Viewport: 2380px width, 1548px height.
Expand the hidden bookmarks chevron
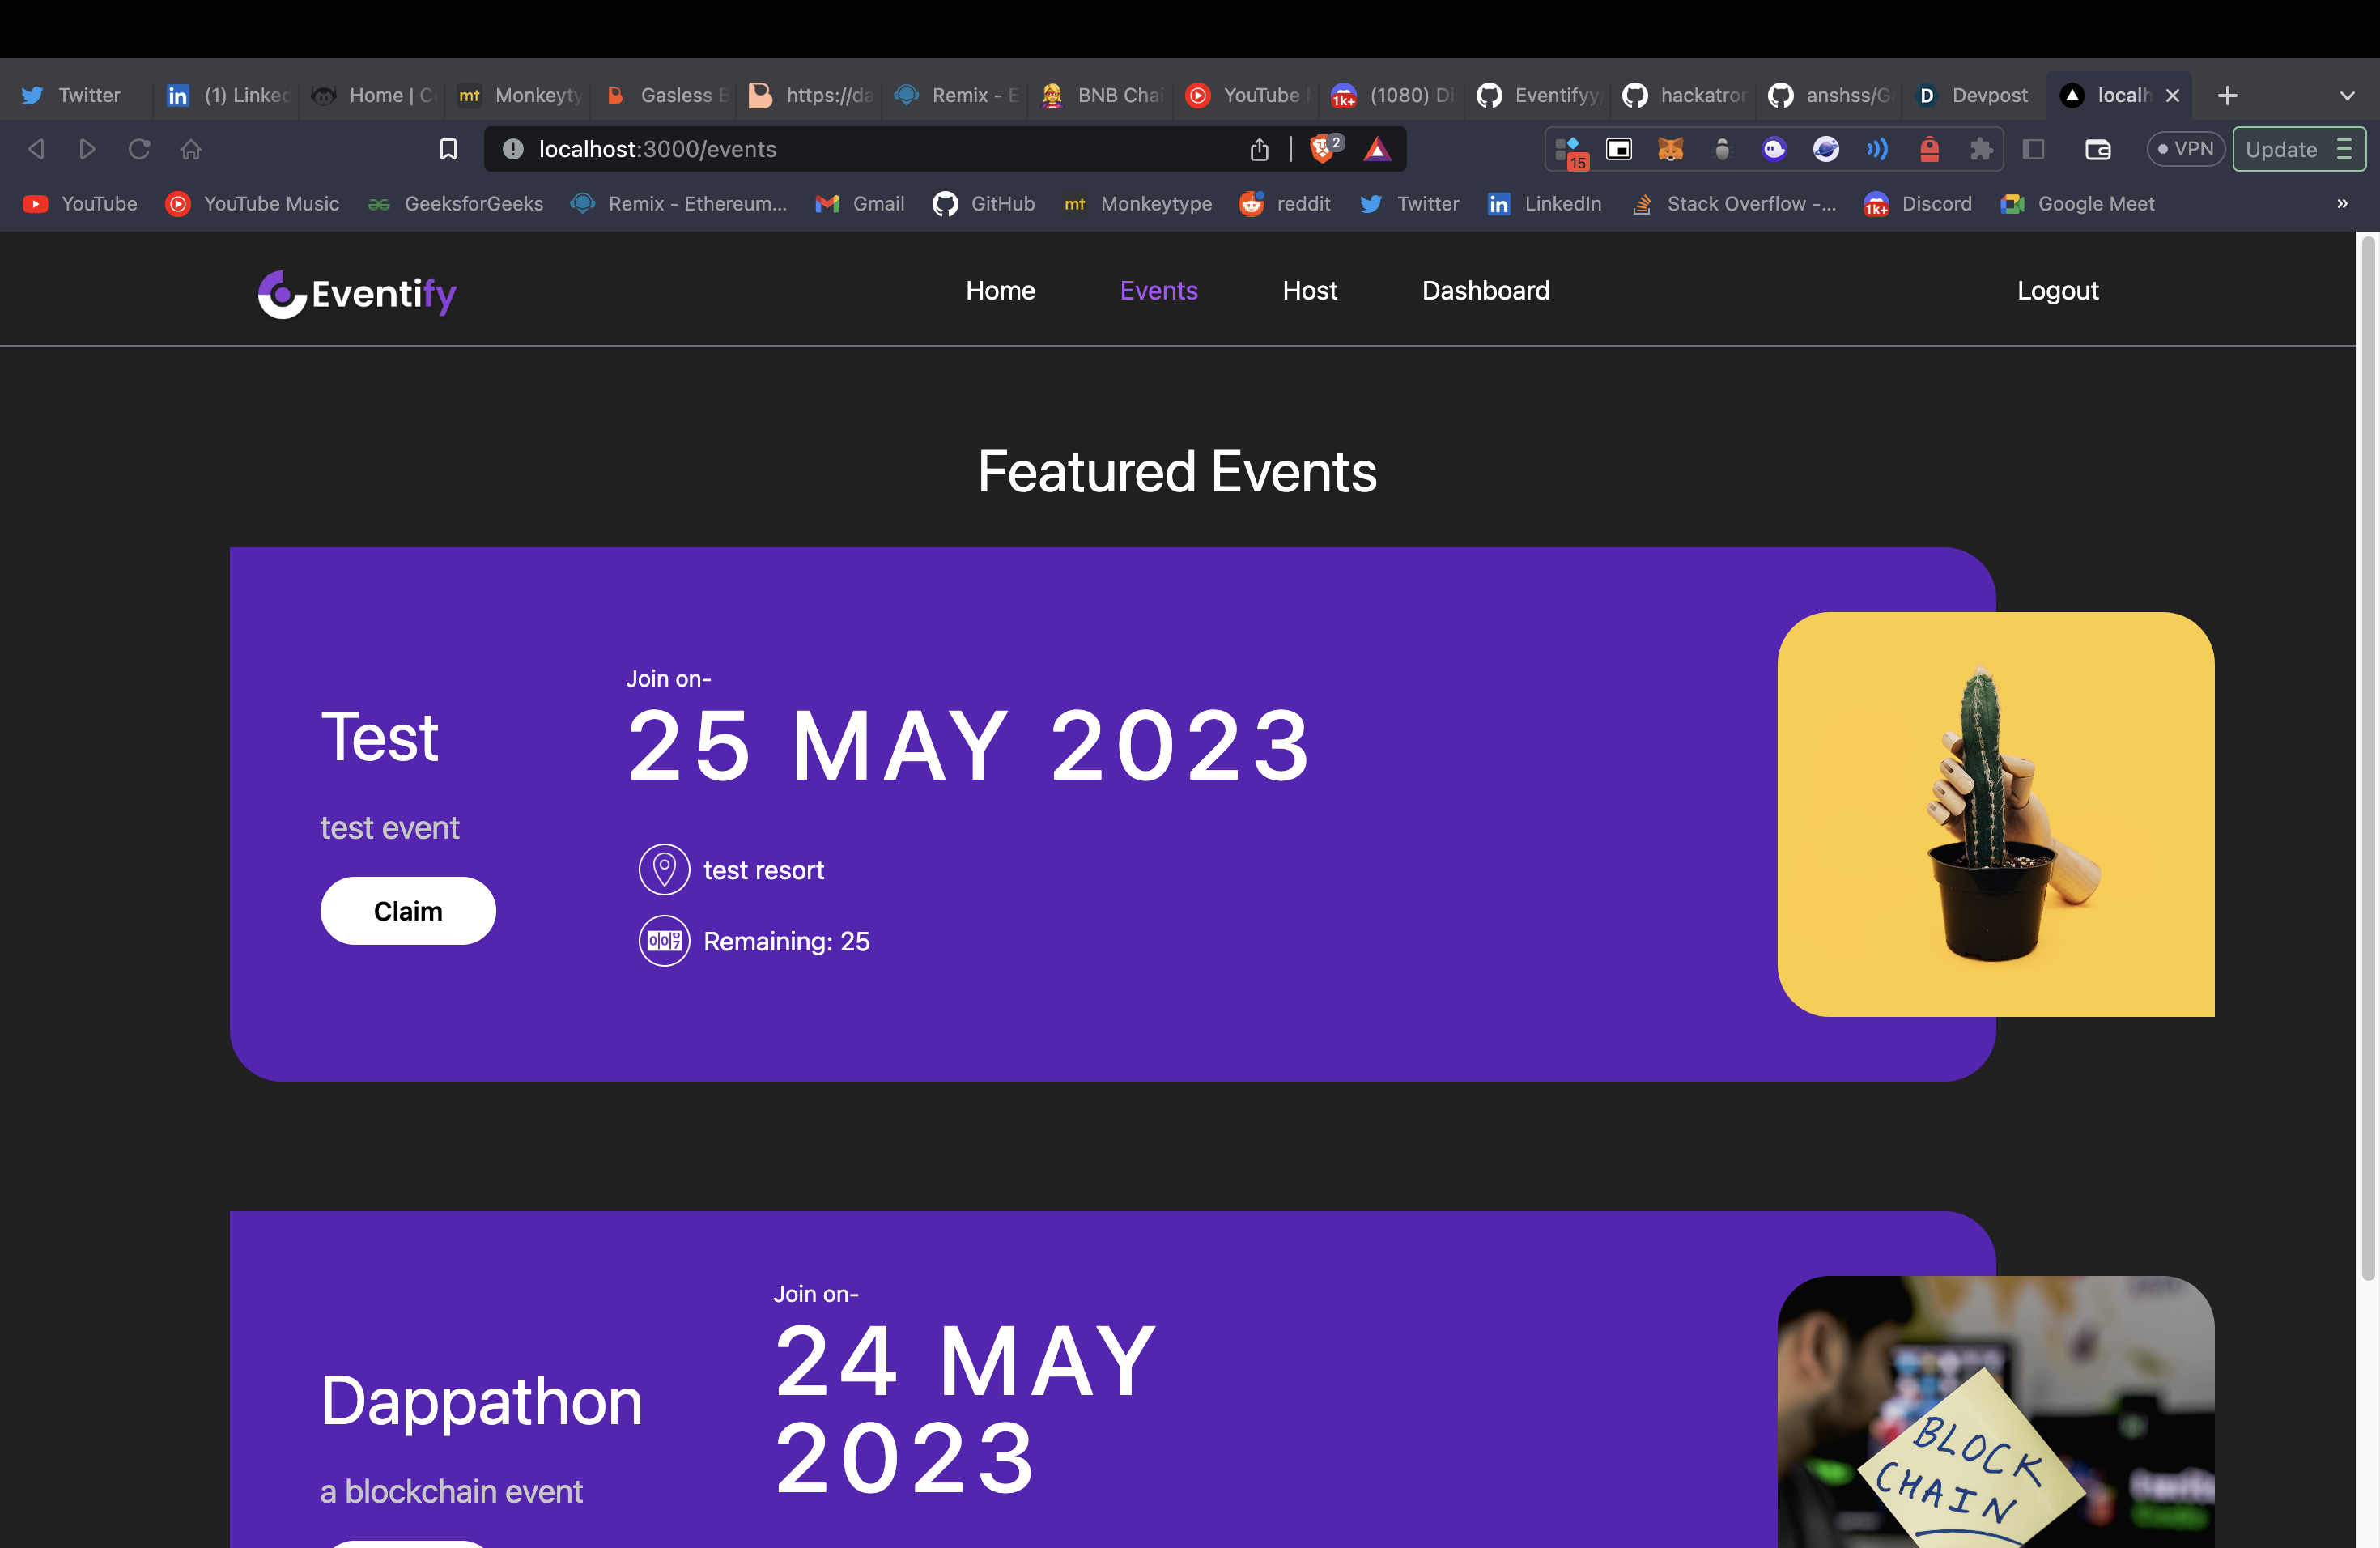[x=2342, y=204]
